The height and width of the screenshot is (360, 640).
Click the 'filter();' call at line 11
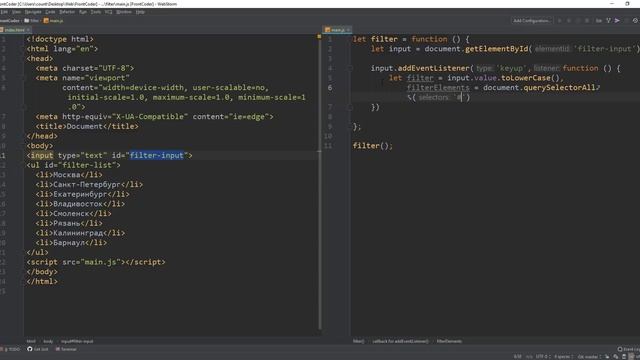(x=373, y=146)
